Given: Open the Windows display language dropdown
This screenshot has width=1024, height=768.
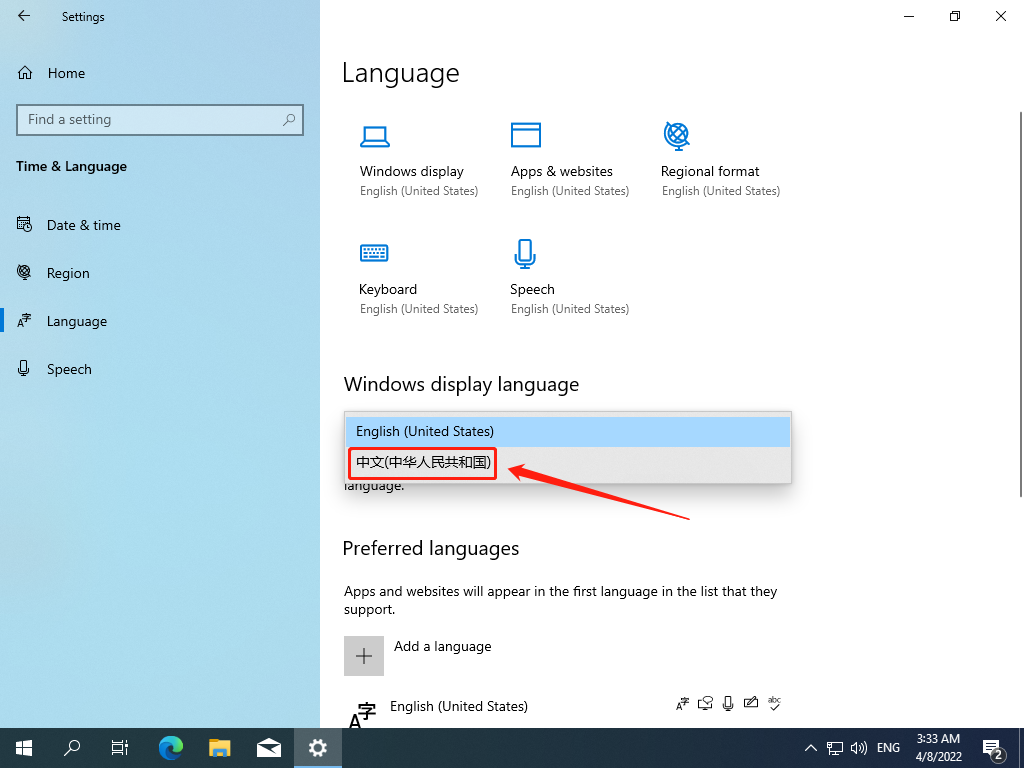Looking at the screenshot, I should click(567, 431).
